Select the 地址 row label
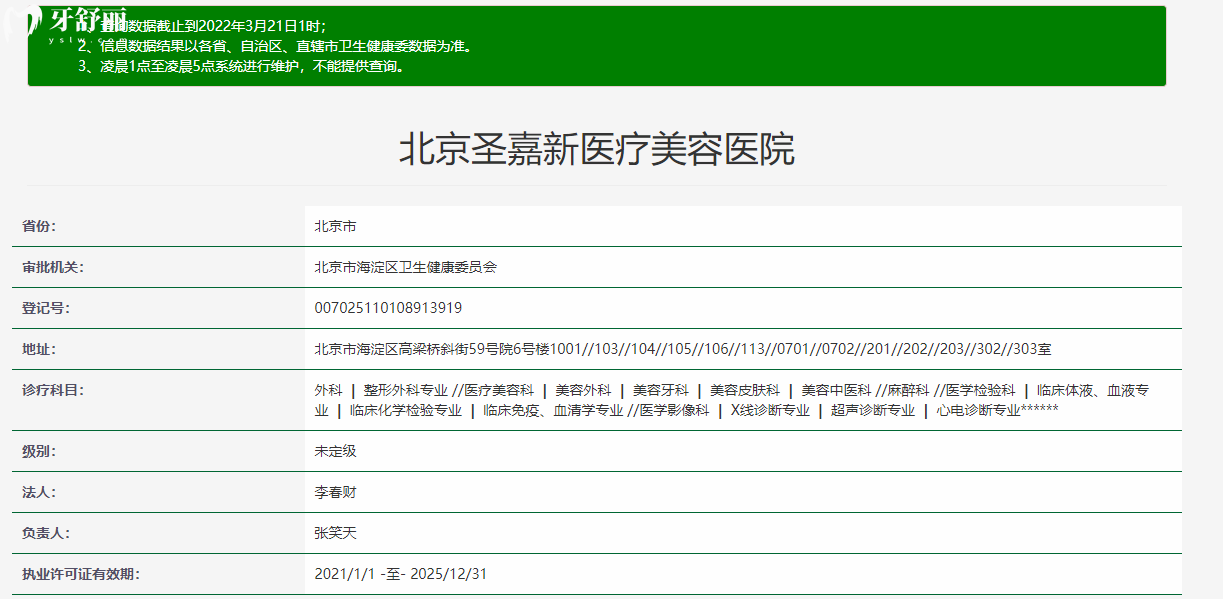Image resolution: width=1223 pixels, height=599 pixels. (40, 349)
